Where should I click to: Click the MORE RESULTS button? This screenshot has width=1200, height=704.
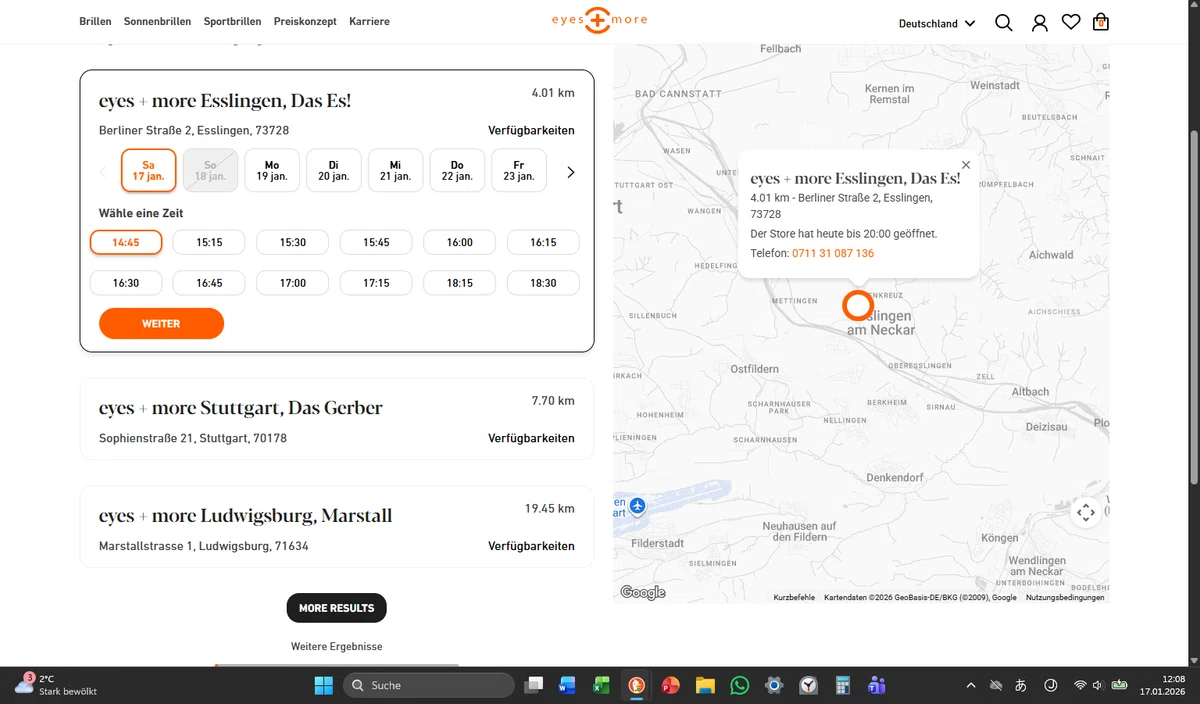pos(336,608)
